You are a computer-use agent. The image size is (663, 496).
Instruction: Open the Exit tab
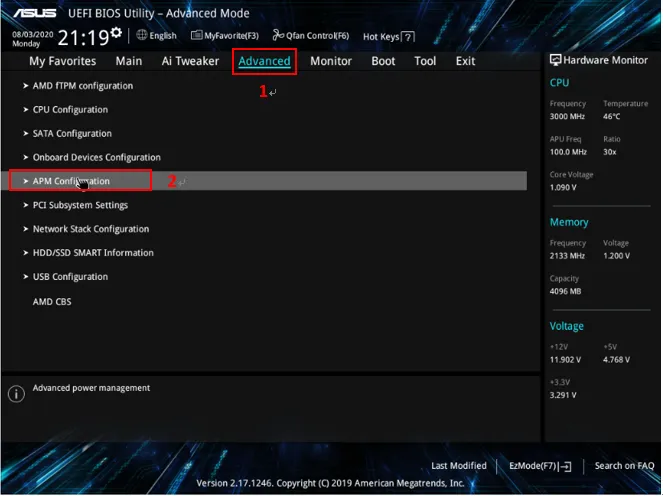click(x=466, y=61)
